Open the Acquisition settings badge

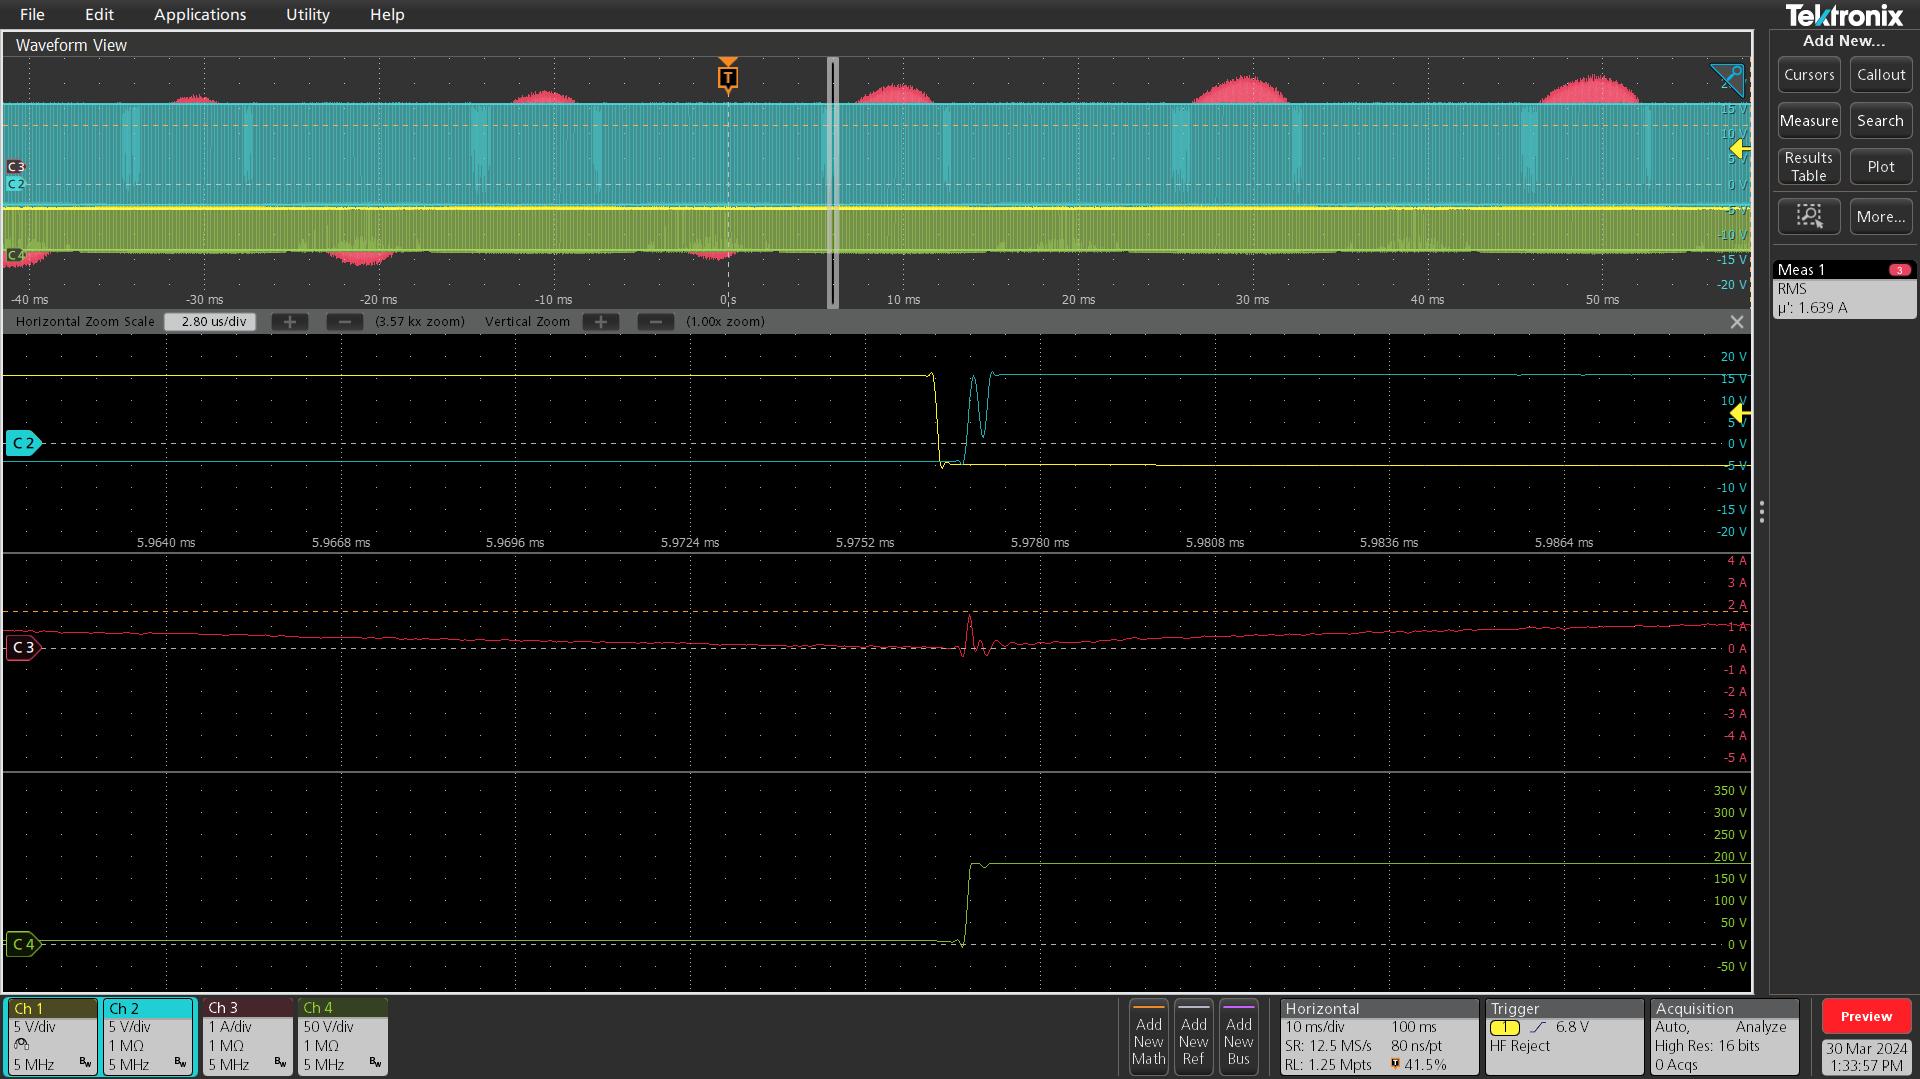tap(1724, 1037)
